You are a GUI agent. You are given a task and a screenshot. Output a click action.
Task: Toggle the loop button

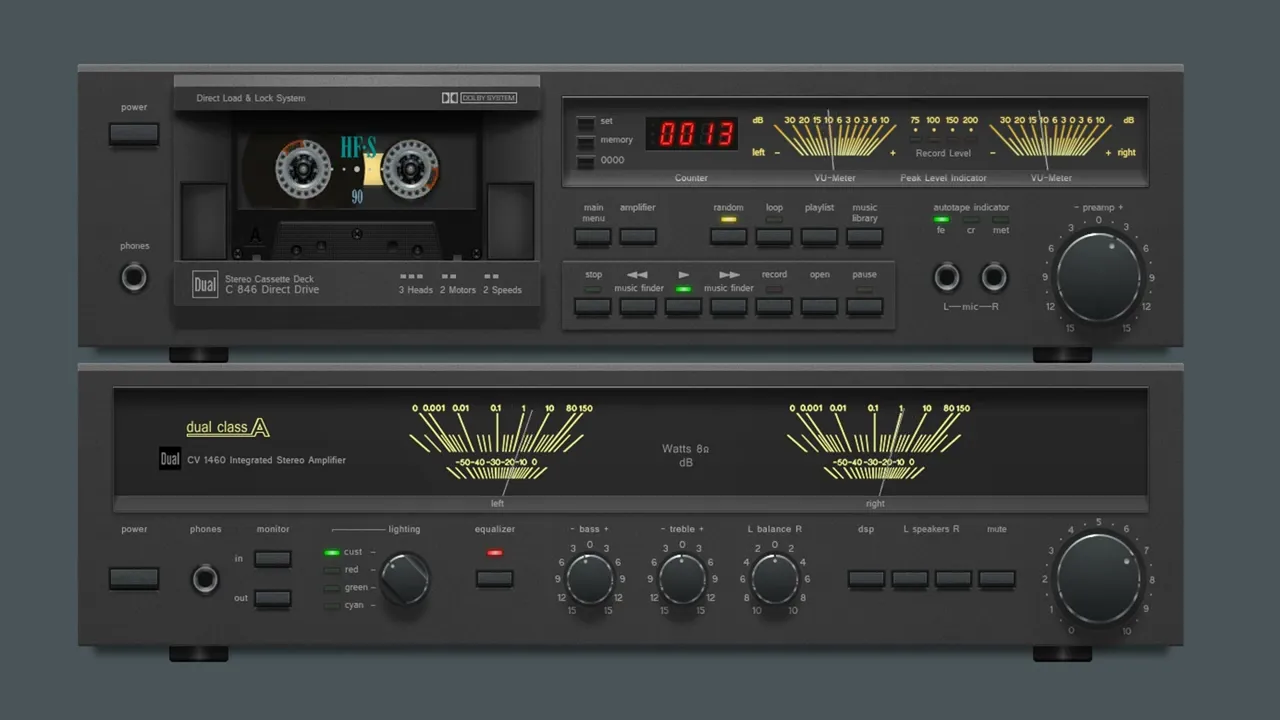pos(774,237)
